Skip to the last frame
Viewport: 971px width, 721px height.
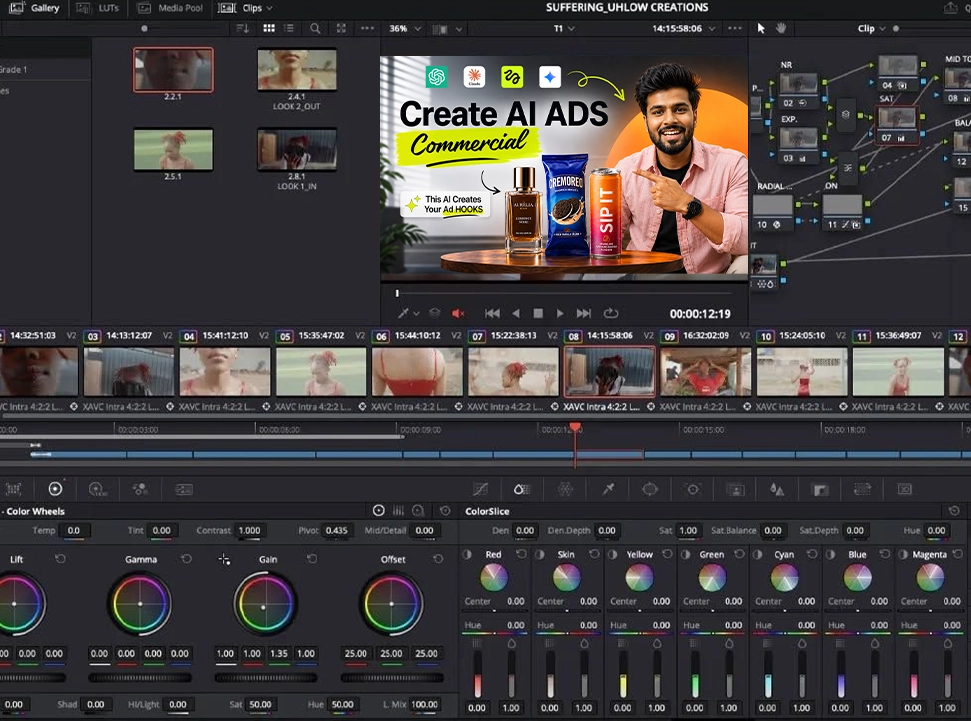pyautogui.click(x=584, y=313)
